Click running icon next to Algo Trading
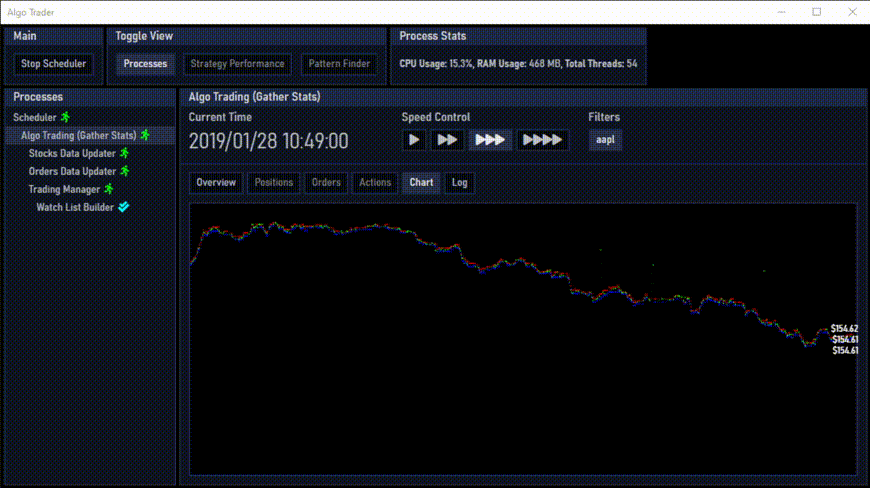This screenshot has height=488, width=870. click(x=145, y=135)
